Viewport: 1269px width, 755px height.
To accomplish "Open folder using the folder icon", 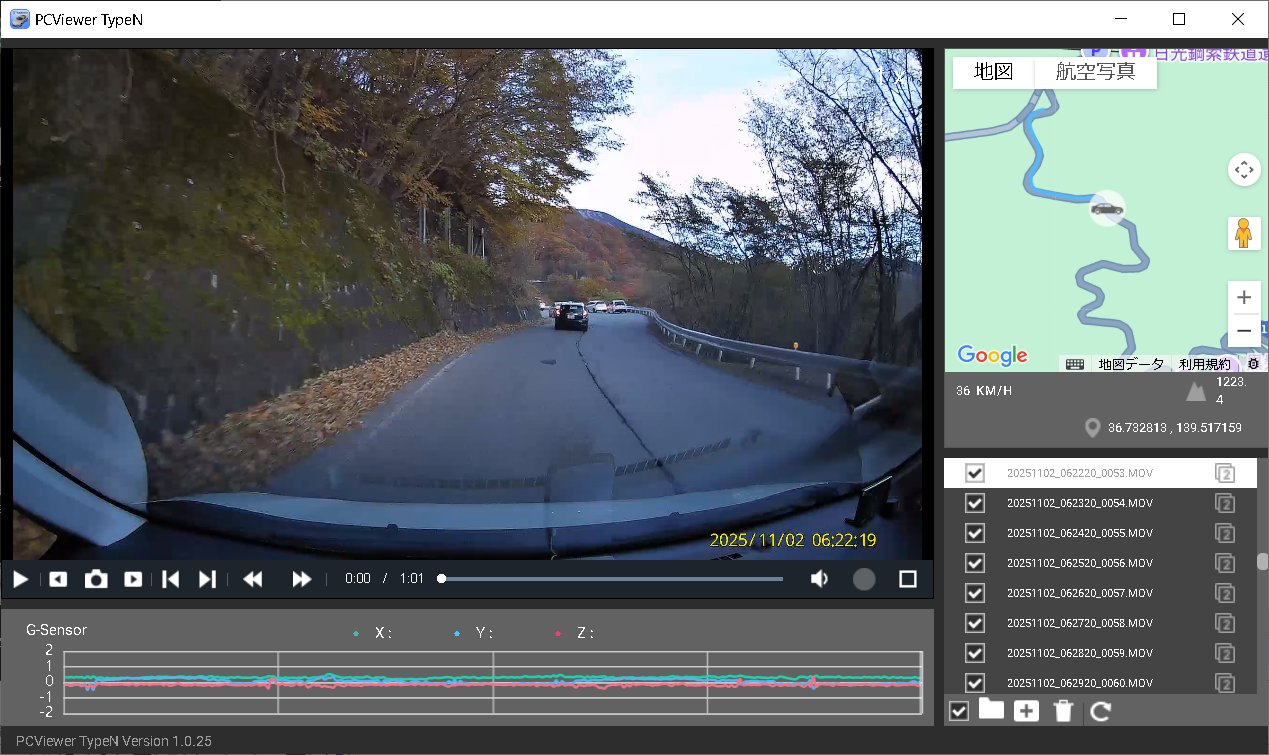I will [991, 710].
